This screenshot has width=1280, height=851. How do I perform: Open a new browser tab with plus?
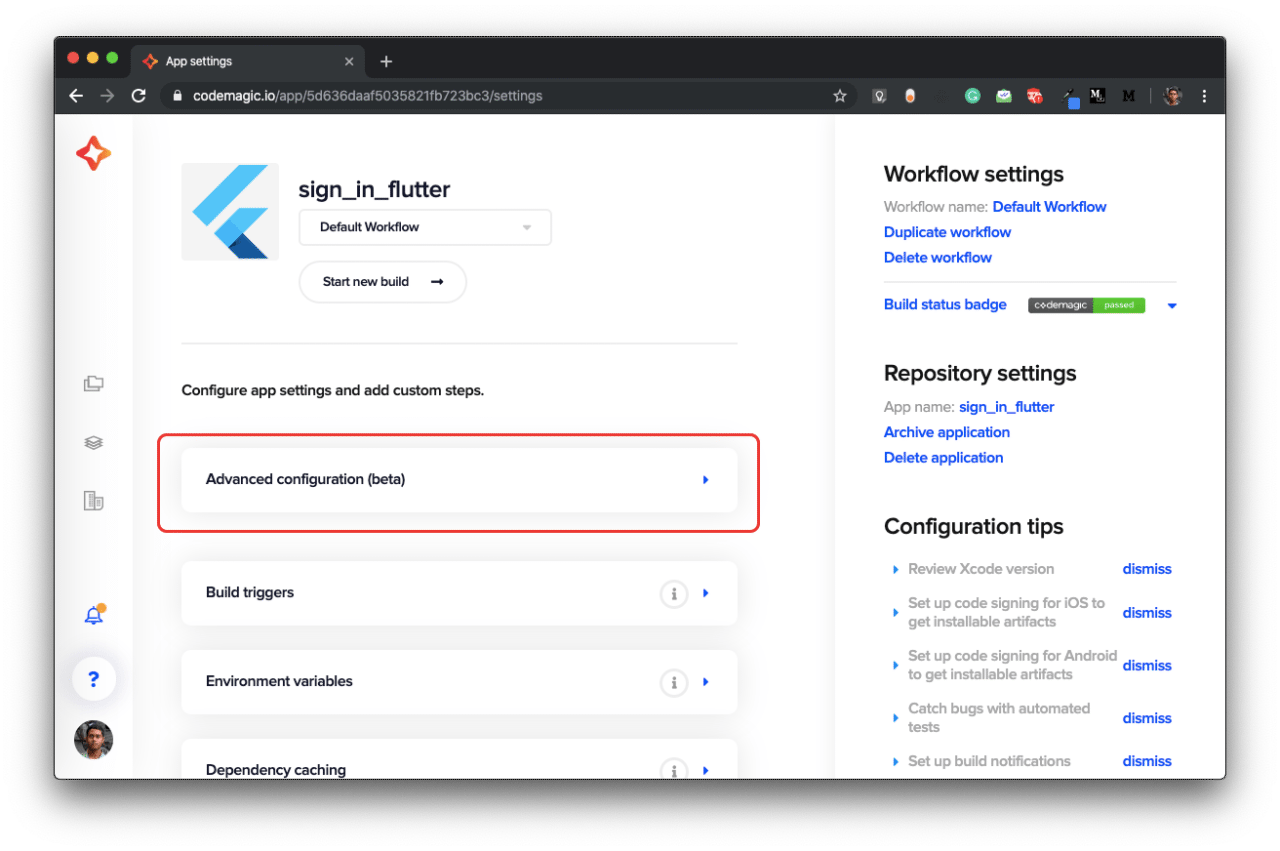(x=386, y=61)
